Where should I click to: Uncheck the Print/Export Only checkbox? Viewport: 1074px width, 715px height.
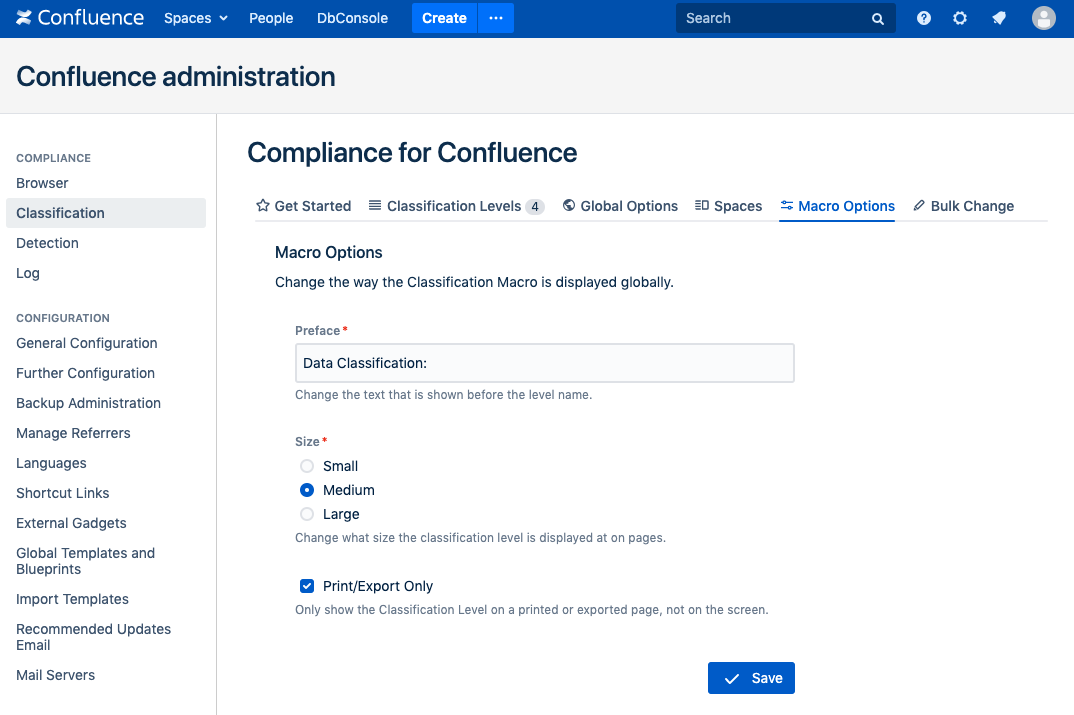[307, 586]
